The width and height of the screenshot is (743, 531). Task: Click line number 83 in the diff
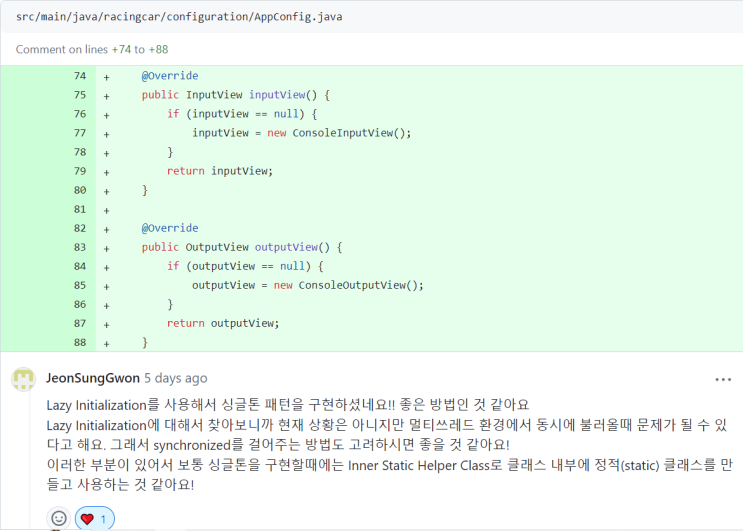point(80,247)
